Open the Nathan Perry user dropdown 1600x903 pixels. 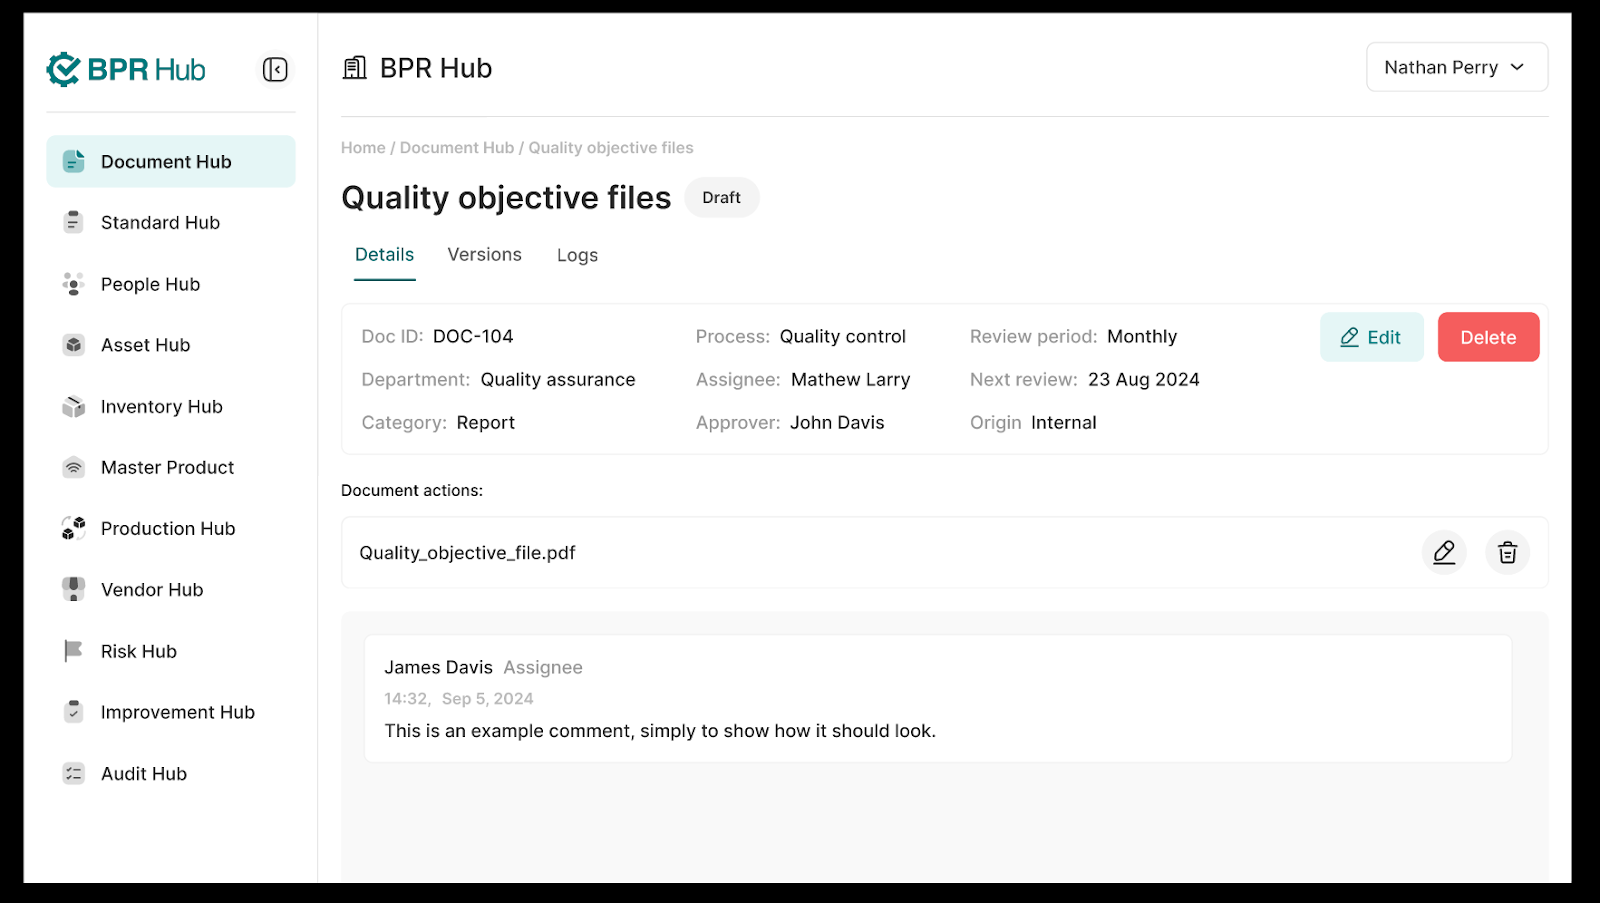[1457, 67]
